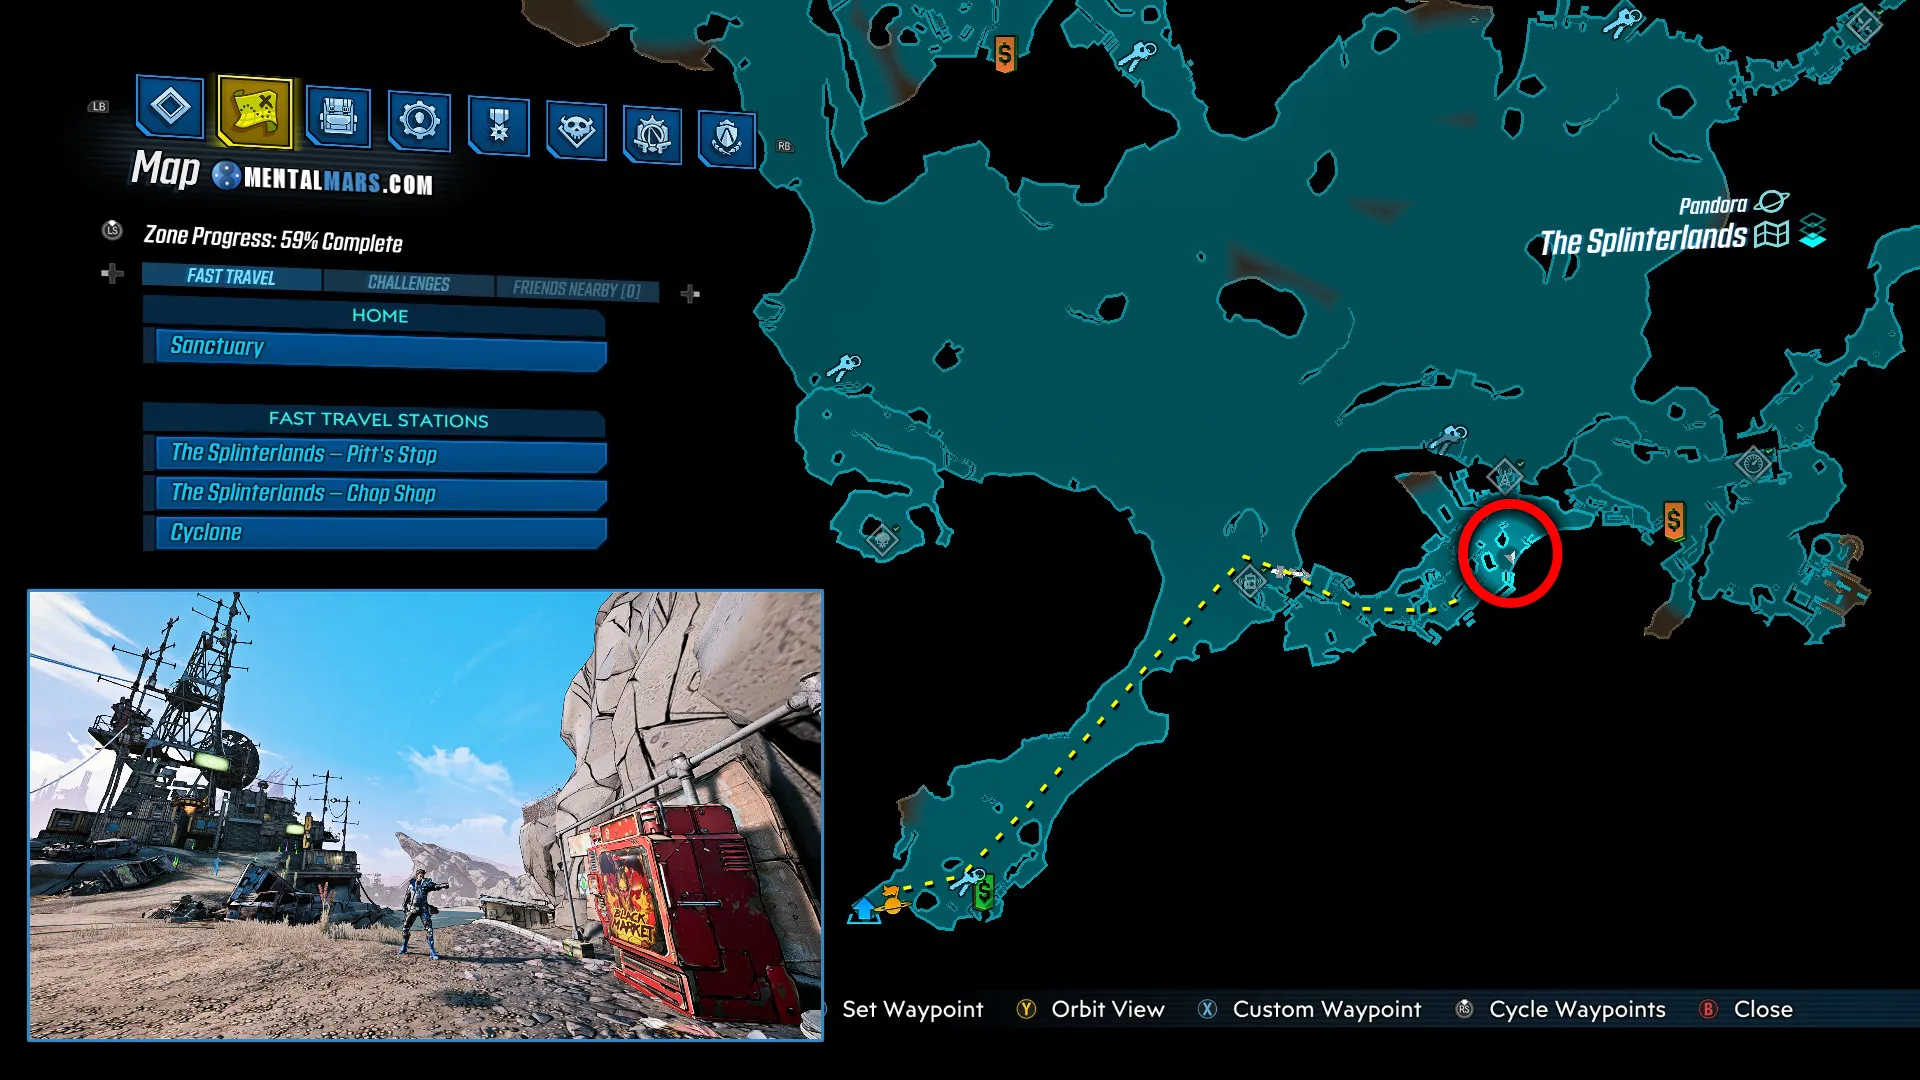Click the galaxy orbit icon beside Pandora
Screen dimensions: 1920x1080
[1771, 202]
